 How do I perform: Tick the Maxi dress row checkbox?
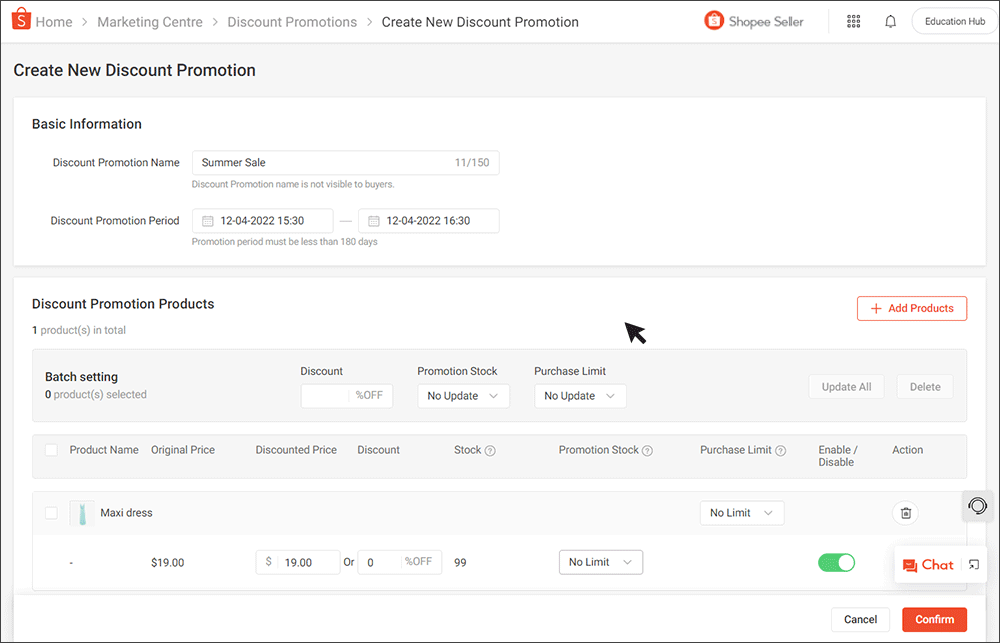[51, 512]
